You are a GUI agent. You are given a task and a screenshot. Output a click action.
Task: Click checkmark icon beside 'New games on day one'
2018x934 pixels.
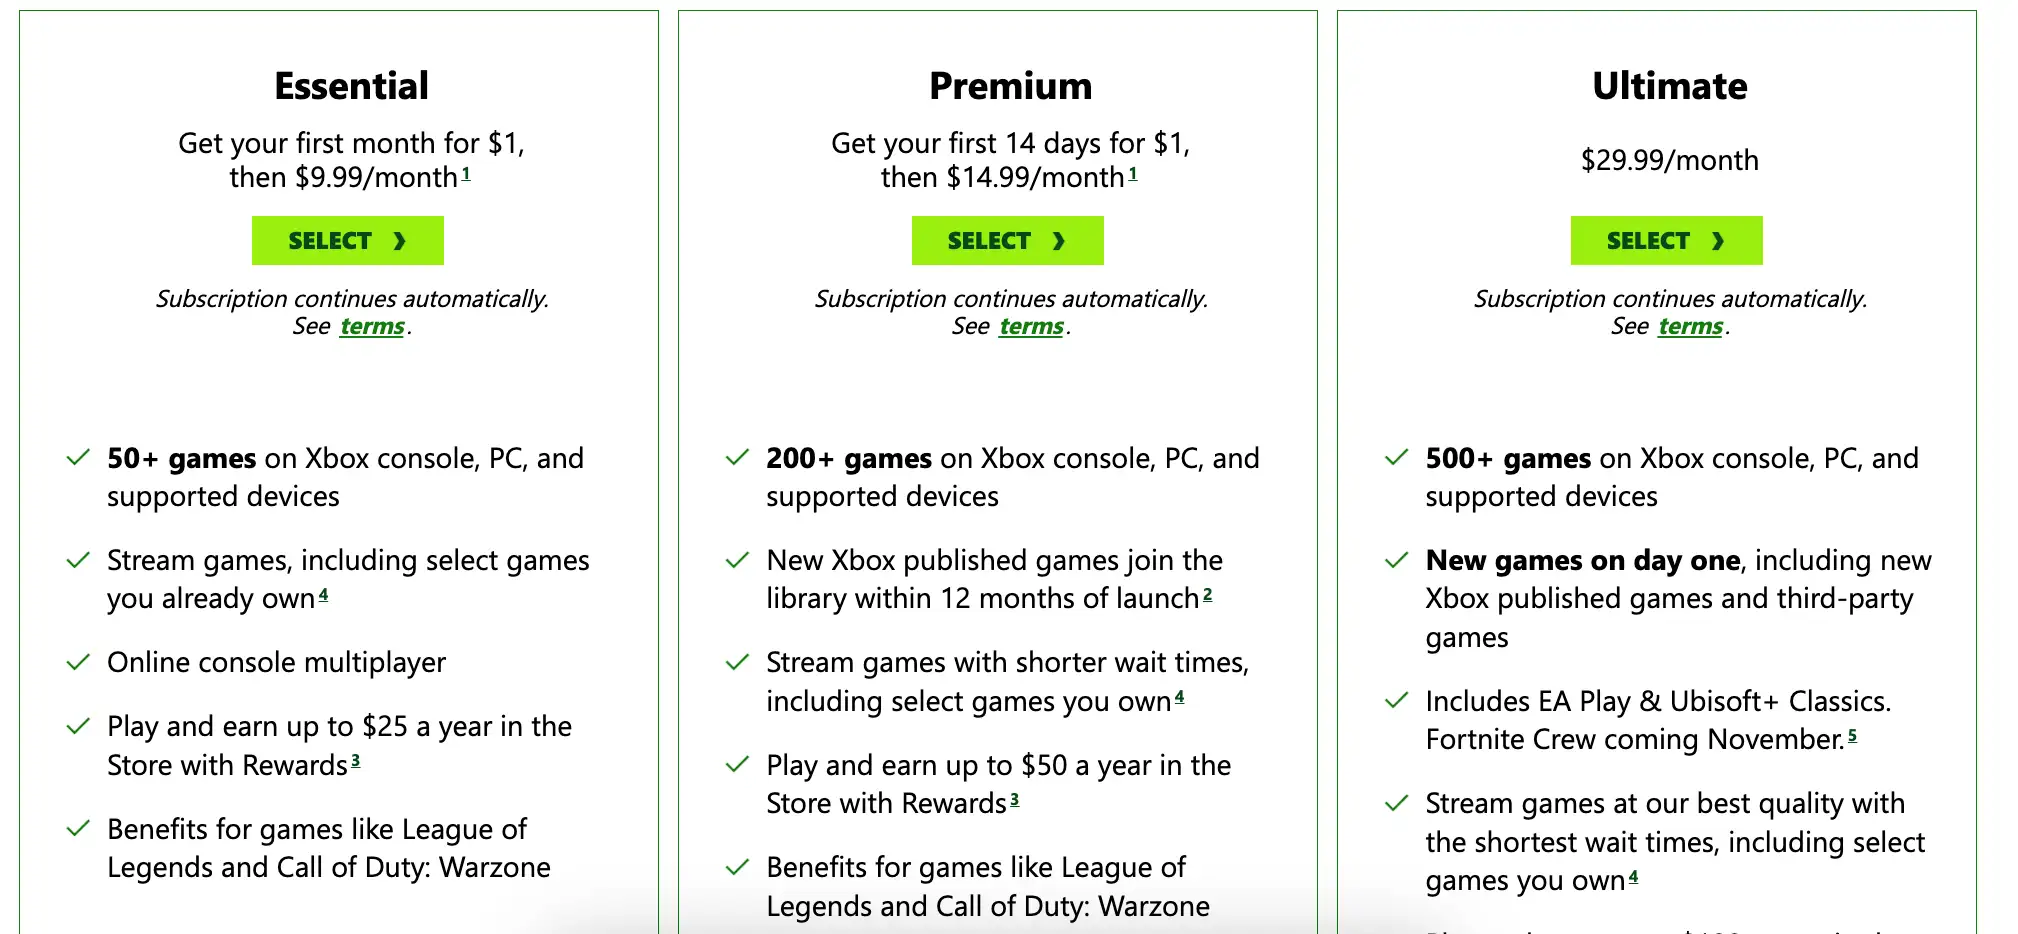coord(1396,560)
